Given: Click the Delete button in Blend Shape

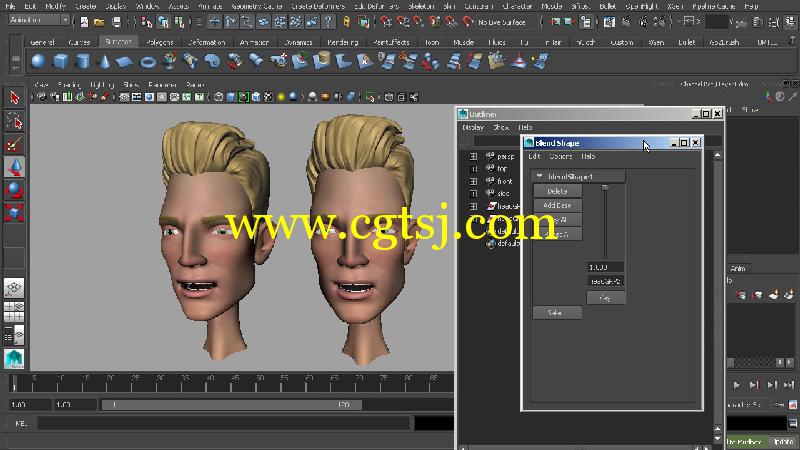Looking at the screenshot, I should pyautogui.click(x=557, y=191).
